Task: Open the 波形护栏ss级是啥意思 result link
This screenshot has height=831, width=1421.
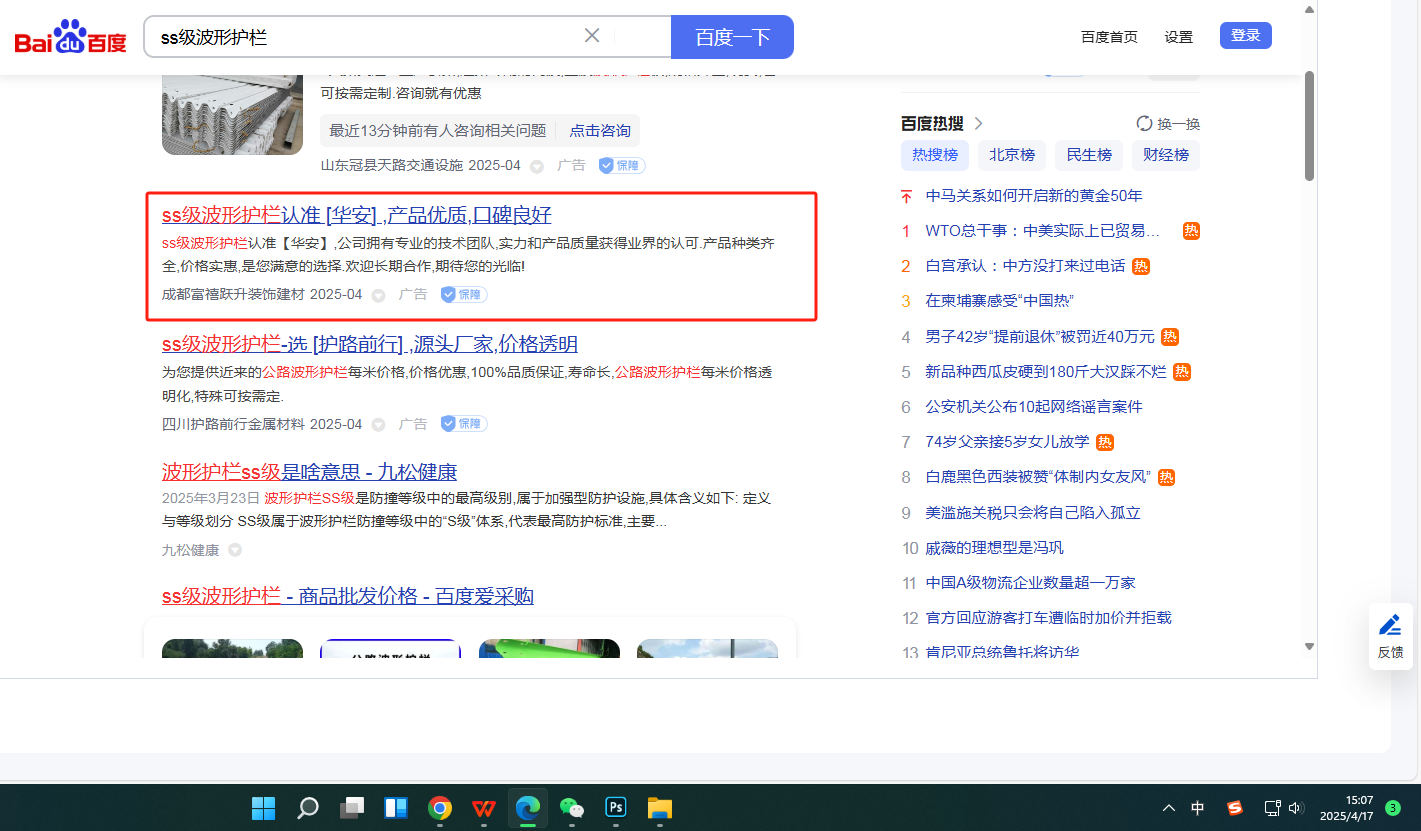Action: click(x=309, y=472)
